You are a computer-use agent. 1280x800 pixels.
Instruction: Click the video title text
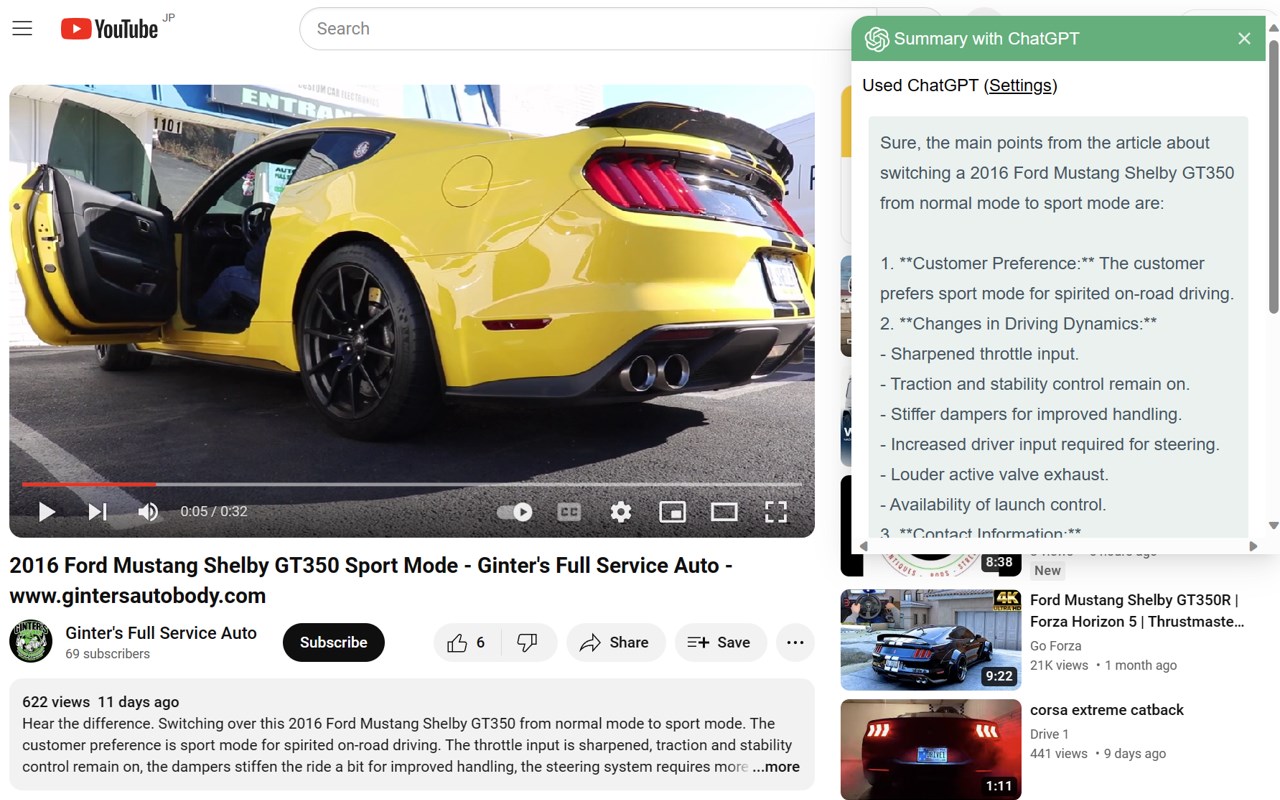click(x=371, y=580)
